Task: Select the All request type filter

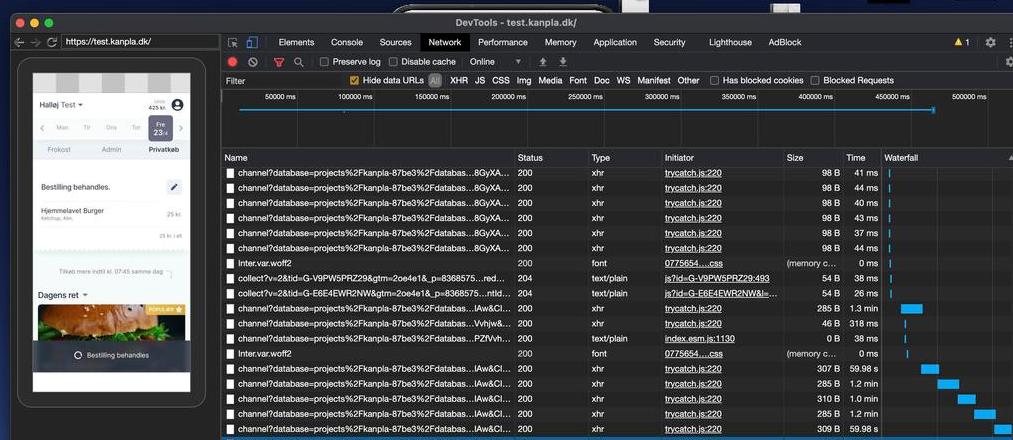Action: 435,81
